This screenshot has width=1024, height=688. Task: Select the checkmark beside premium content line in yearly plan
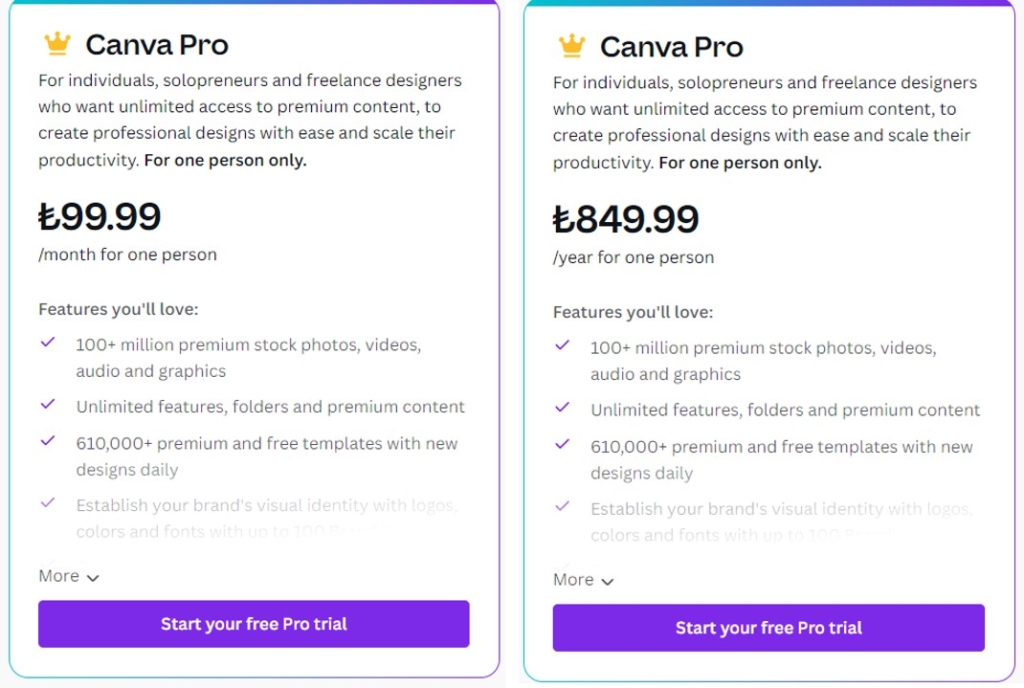[562, 410]
